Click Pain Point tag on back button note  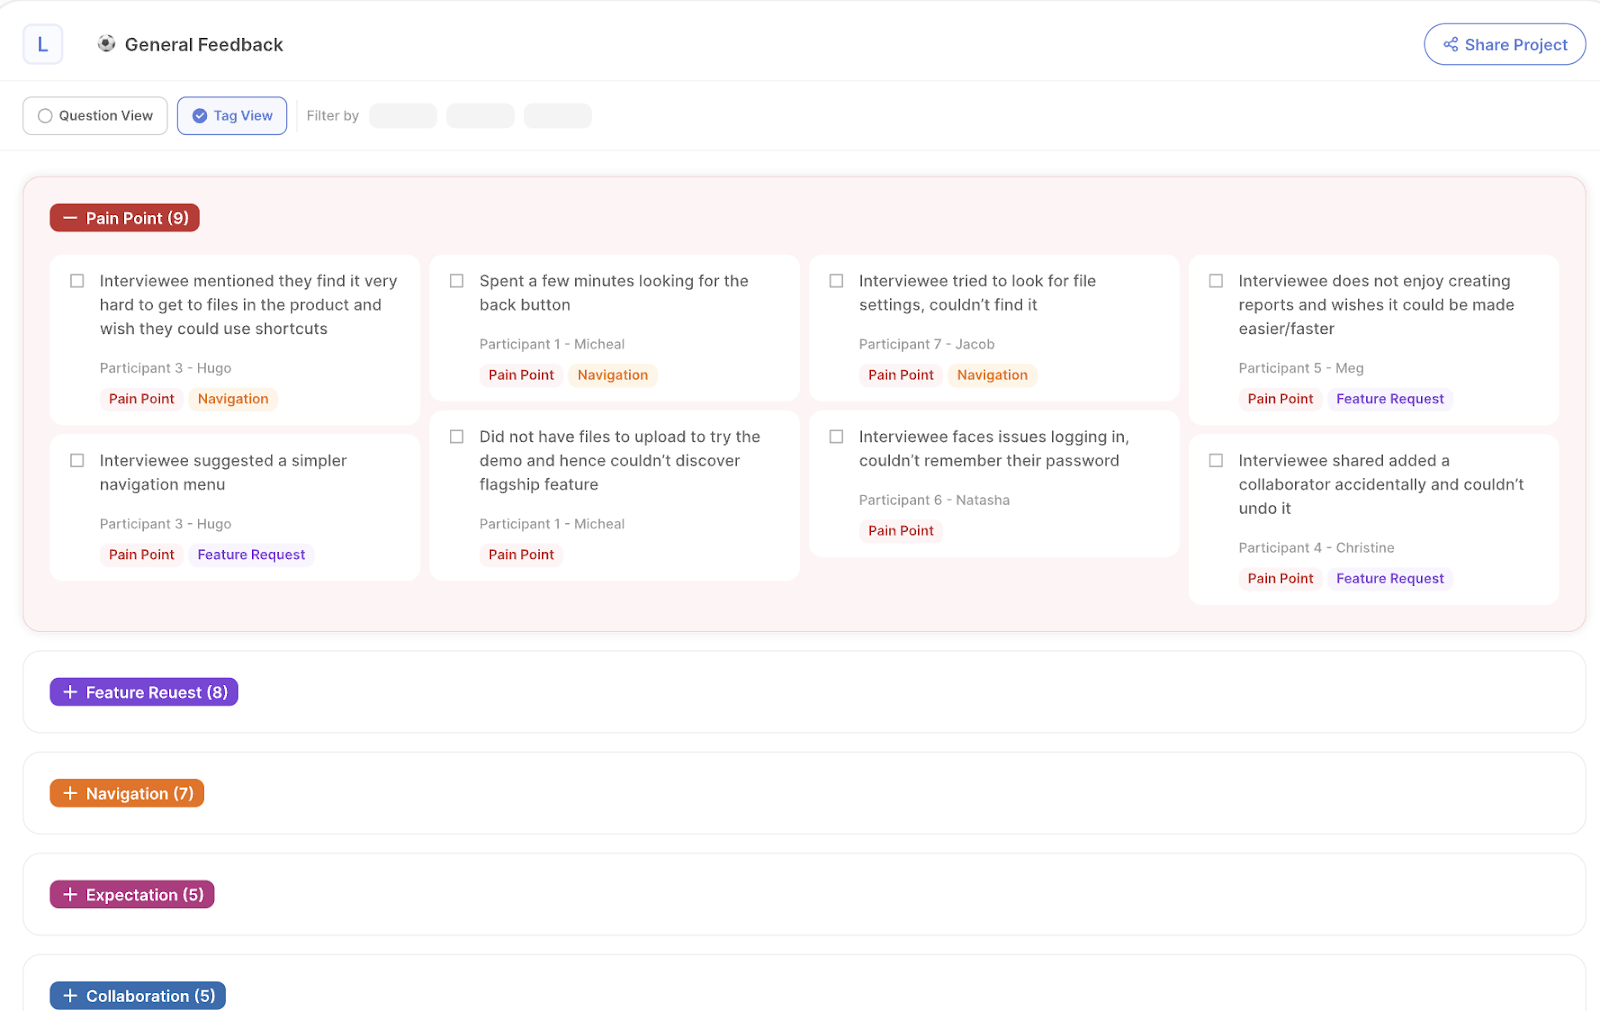tap(521, 375)
